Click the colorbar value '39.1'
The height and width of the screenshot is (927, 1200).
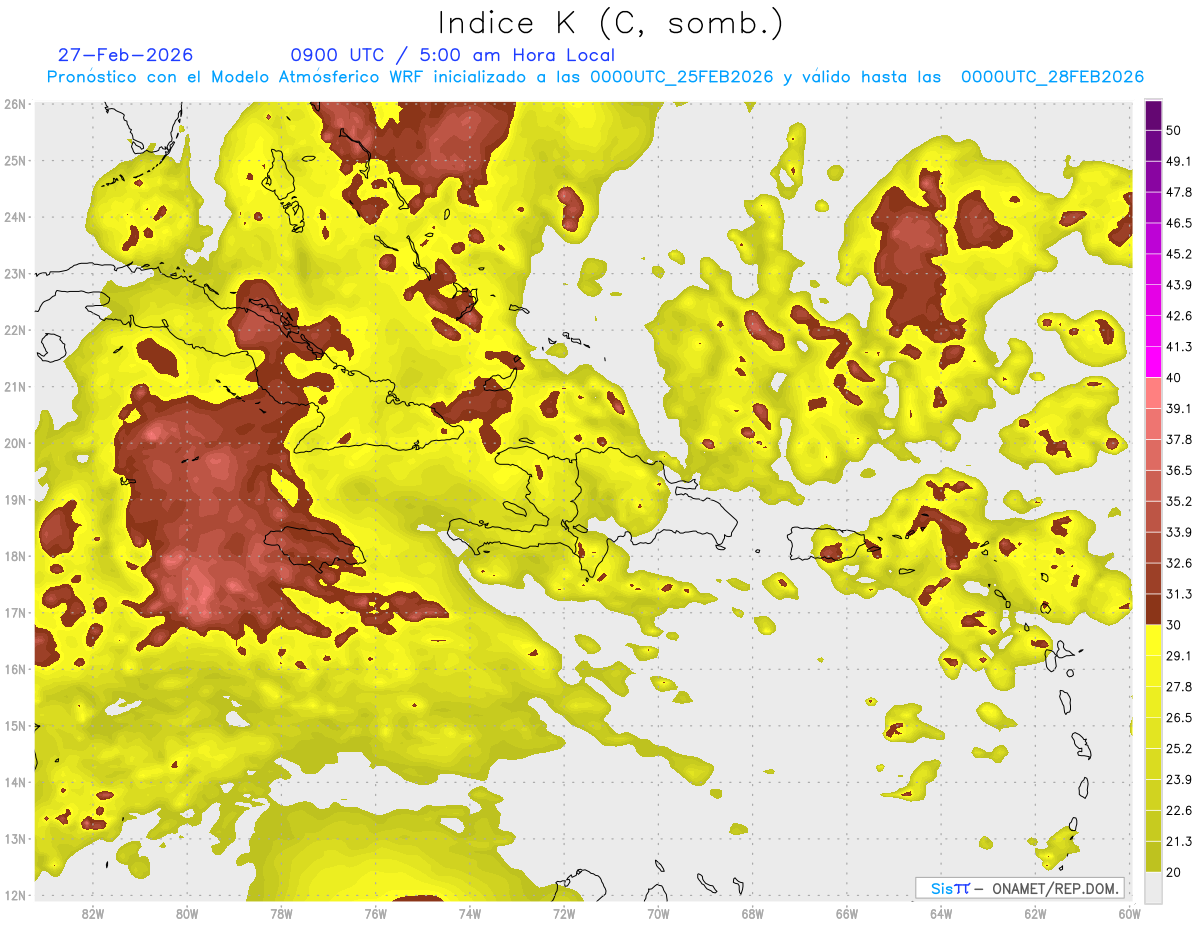coord(1178,409)
